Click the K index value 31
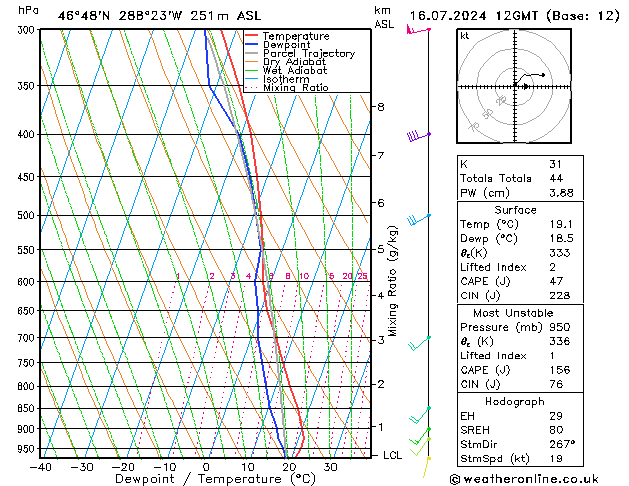Image resolution: width=629 pixels, height=486 pixels. tap(556, 164)
